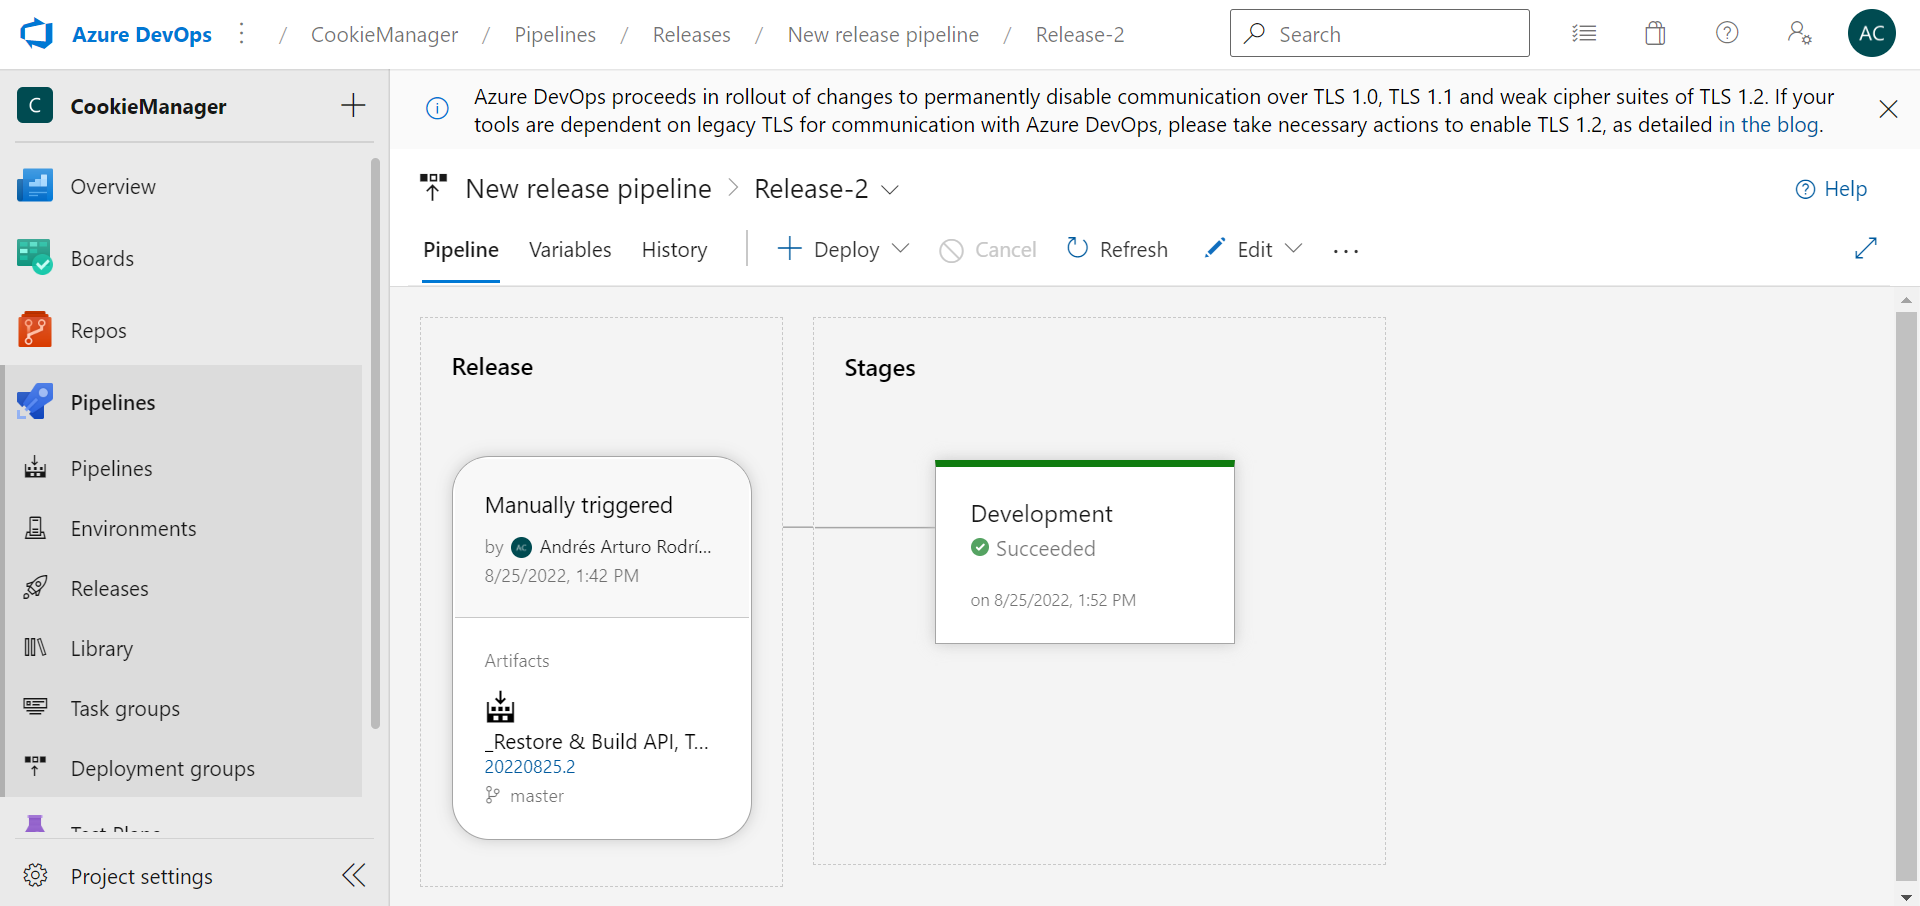
Task: Expand the Release-2 dropdown chevron
Action: coord(890,189)
